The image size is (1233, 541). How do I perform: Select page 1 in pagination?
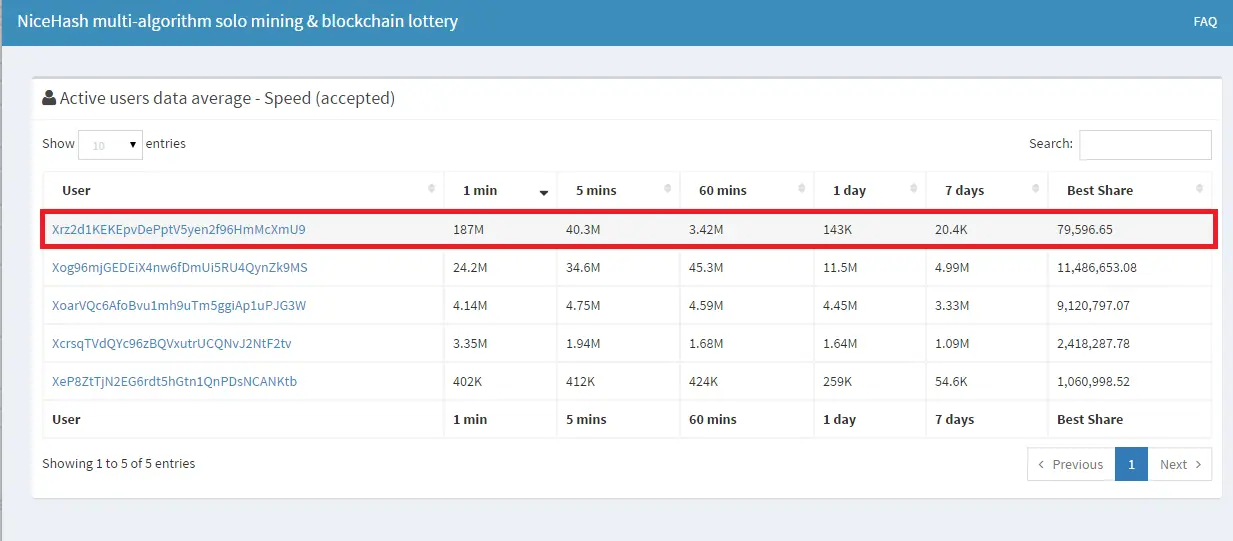[1131, 464]
